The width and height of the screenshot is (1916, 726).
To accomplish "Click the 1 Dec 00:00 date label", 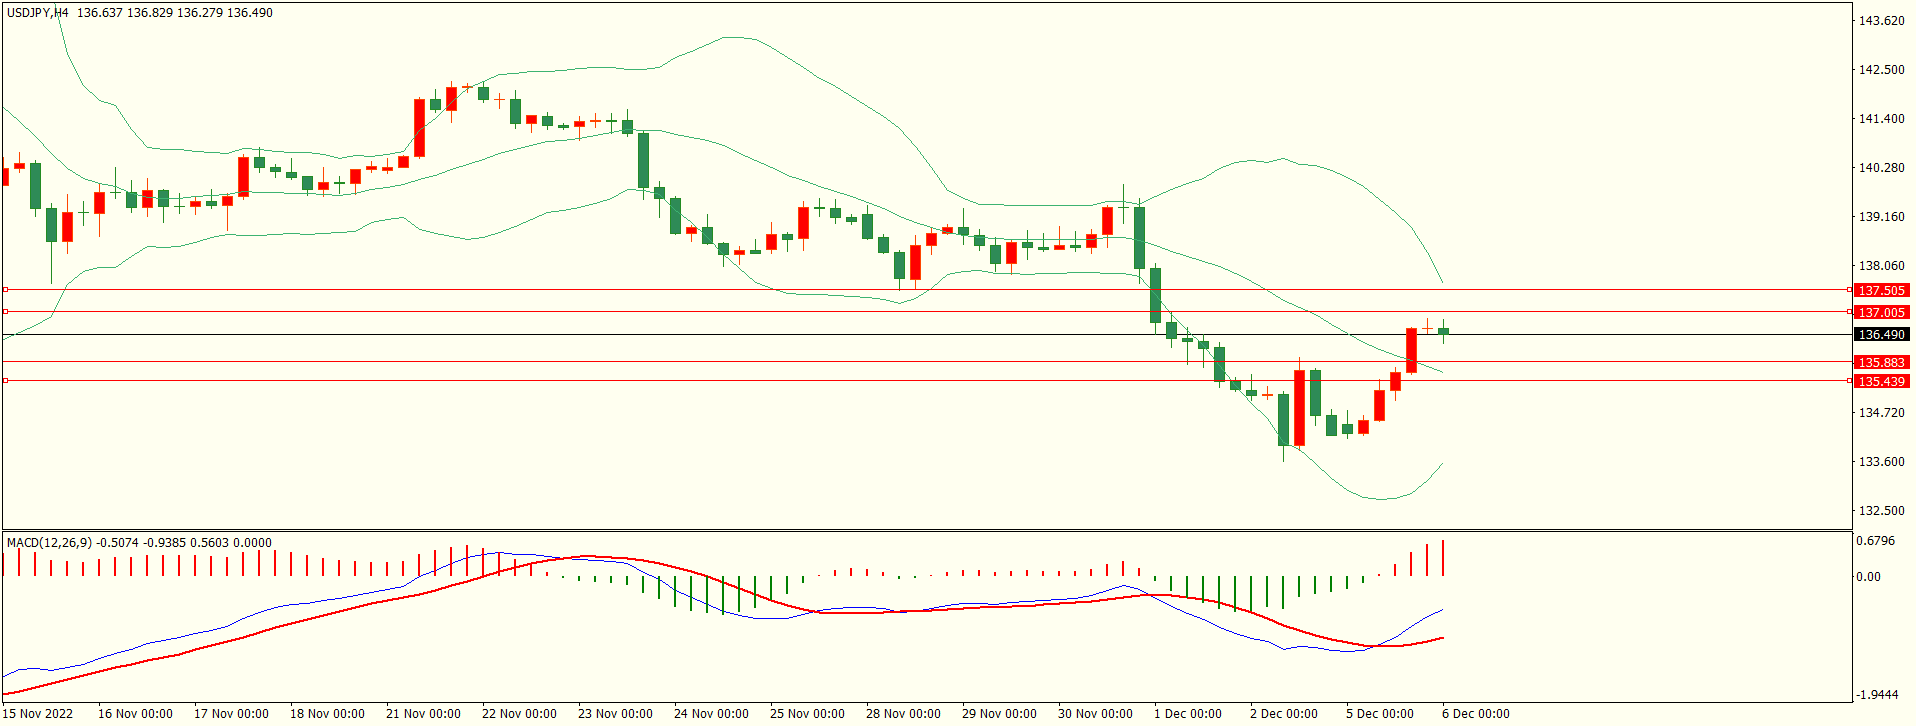I will click(x=1187, y=714).
